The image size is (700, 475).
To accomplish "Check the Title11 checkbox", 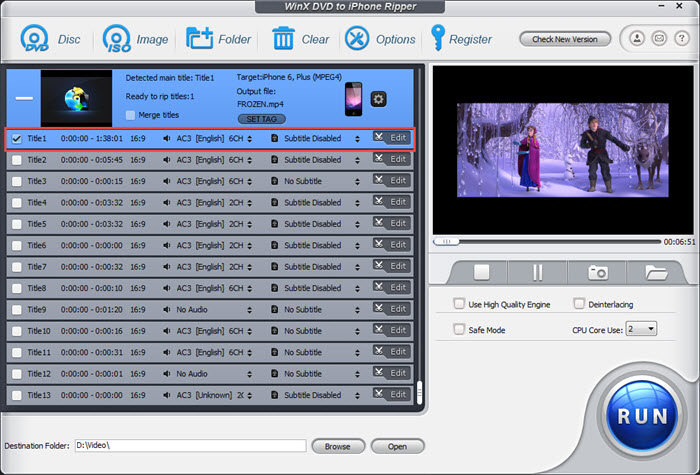I will click(17, 353).
